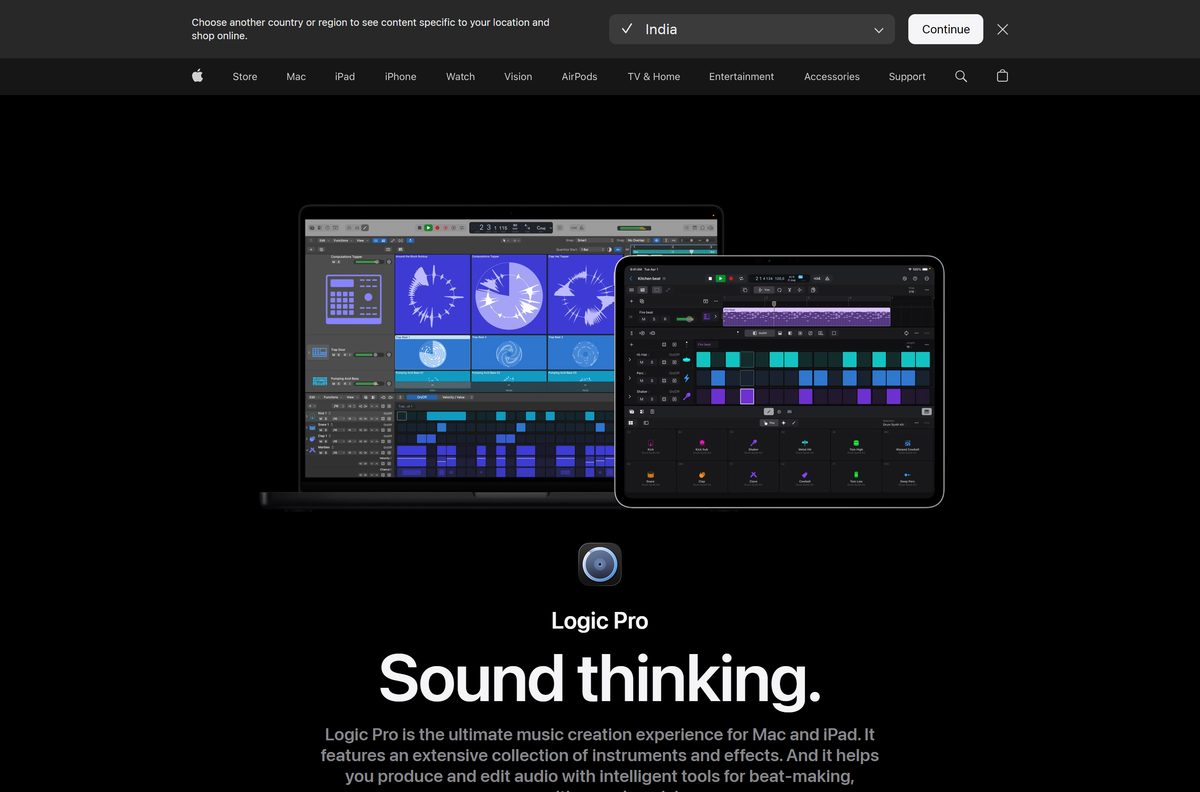Viewport: 1200px width, 792px height.
Task: Click the "Logic Pro" title text
Action: 600,620
